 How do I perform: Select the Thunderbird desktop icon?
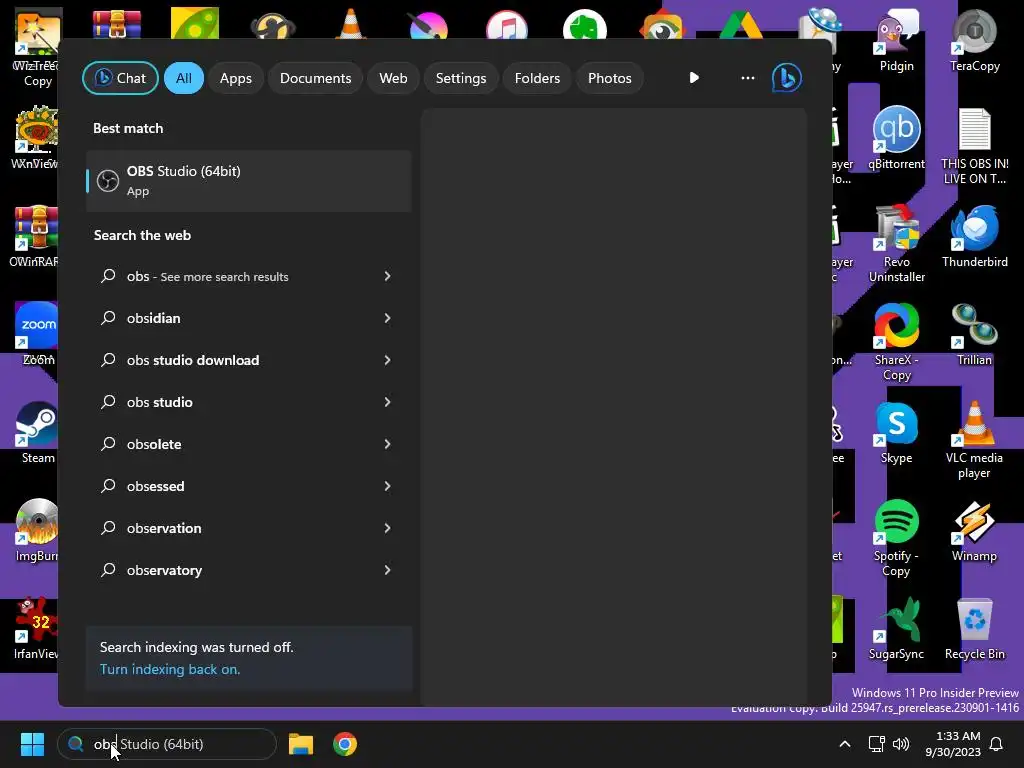(x=974, y=236)
